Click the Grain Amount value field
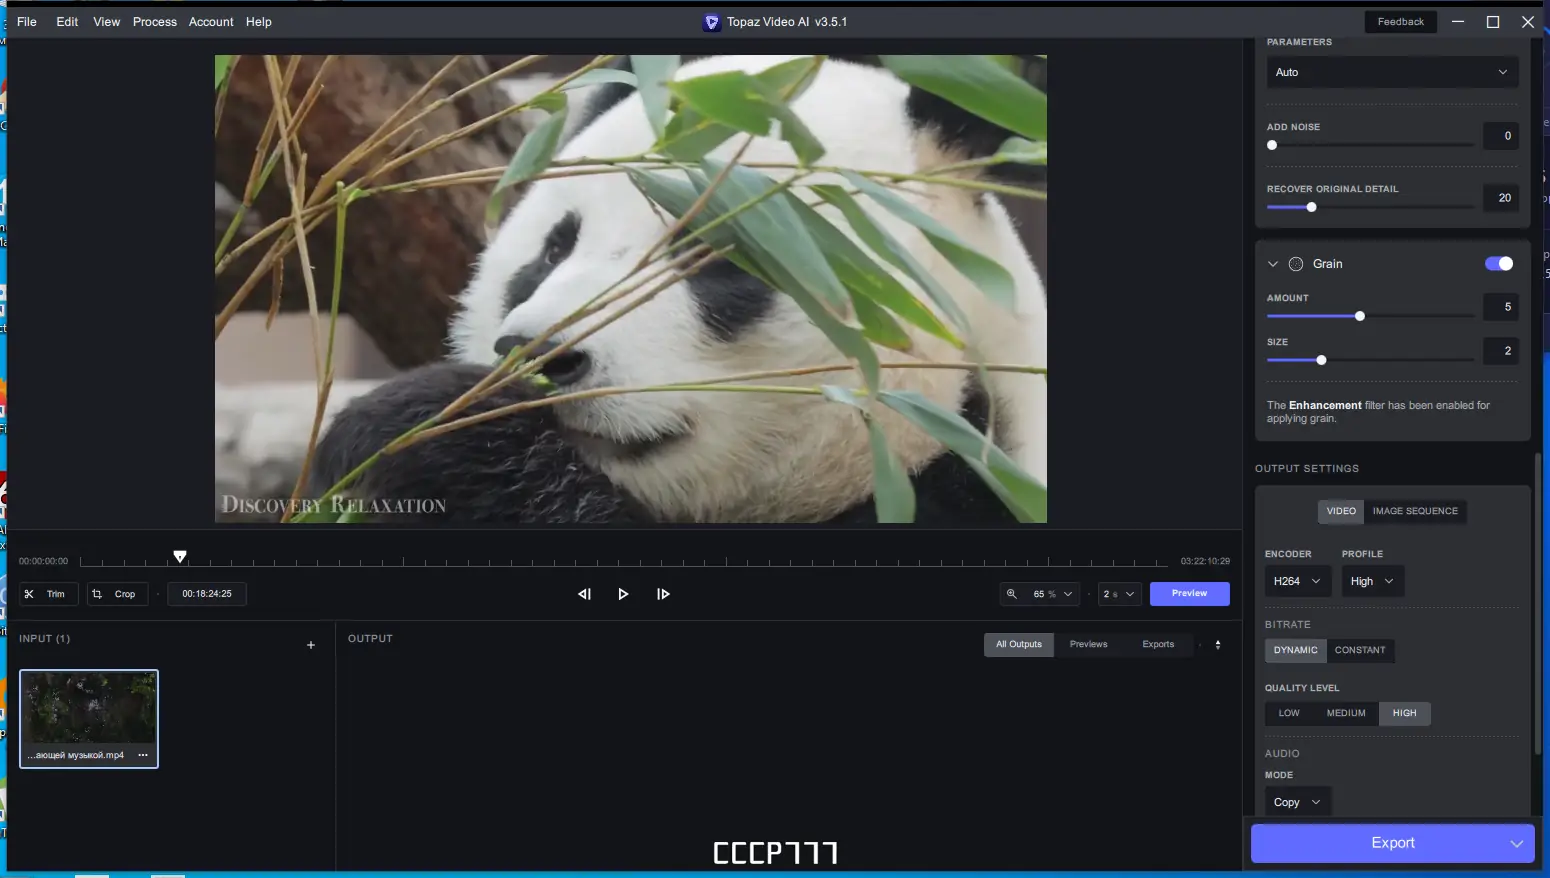This screenshot has height=878, width=1550. coord(1501,307)
